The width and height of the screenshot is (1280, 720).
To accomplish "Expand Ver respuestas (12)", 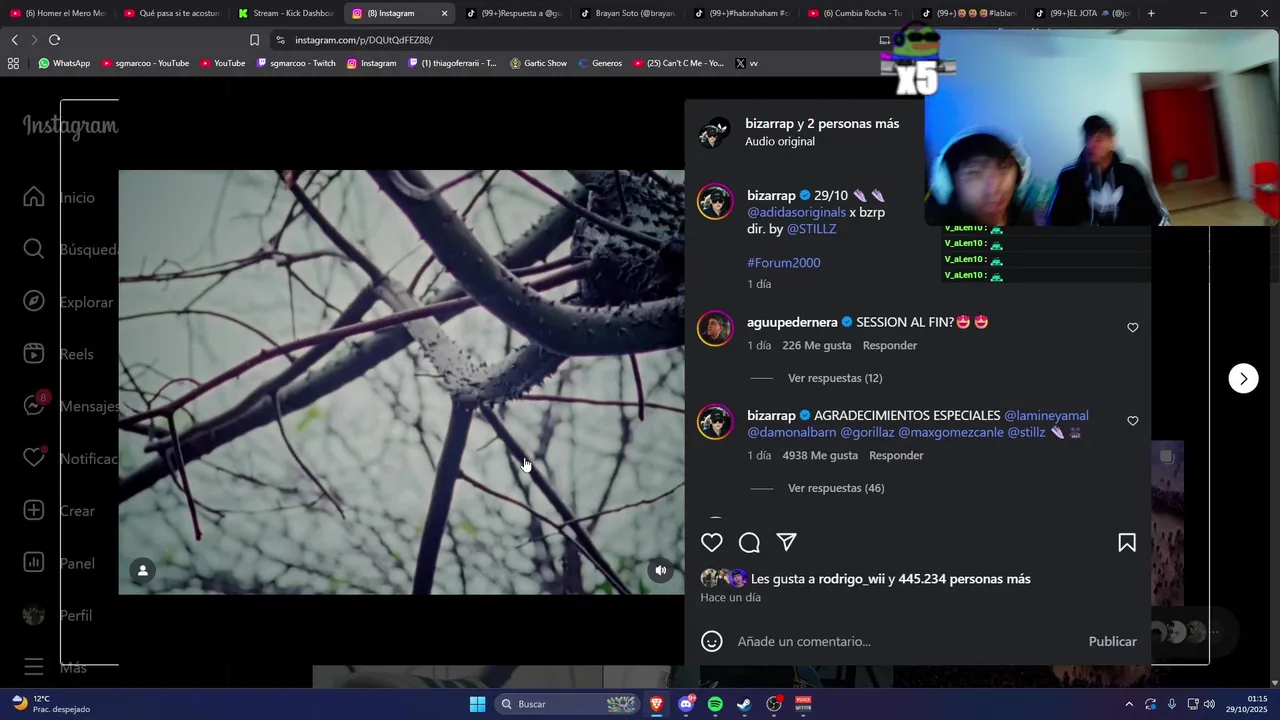I will tap(835, 378).
